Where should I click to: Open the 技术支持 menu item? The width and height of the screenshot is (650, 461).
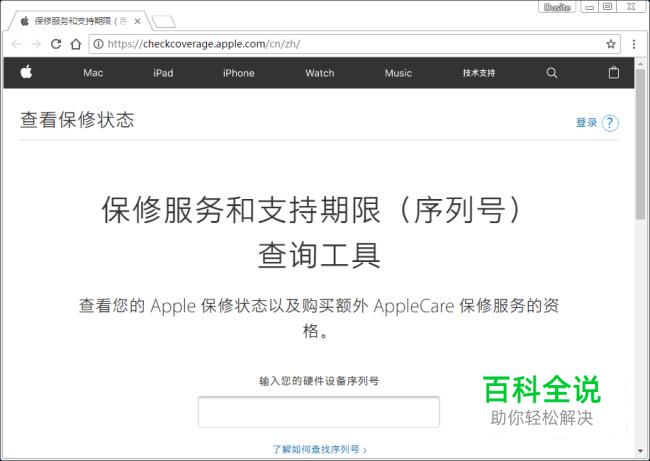pyautogui.click(x=479, y=73)
